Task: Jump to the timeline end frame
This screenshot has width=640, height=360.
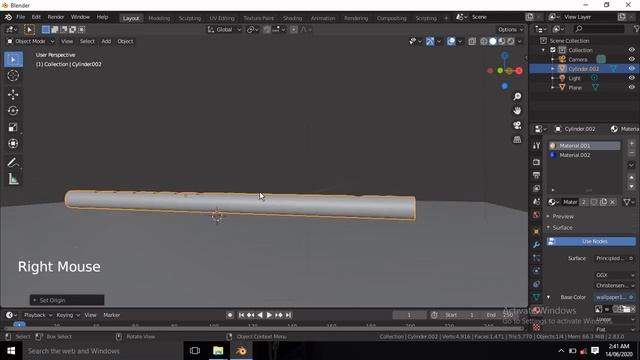Action: click(288, 315)
